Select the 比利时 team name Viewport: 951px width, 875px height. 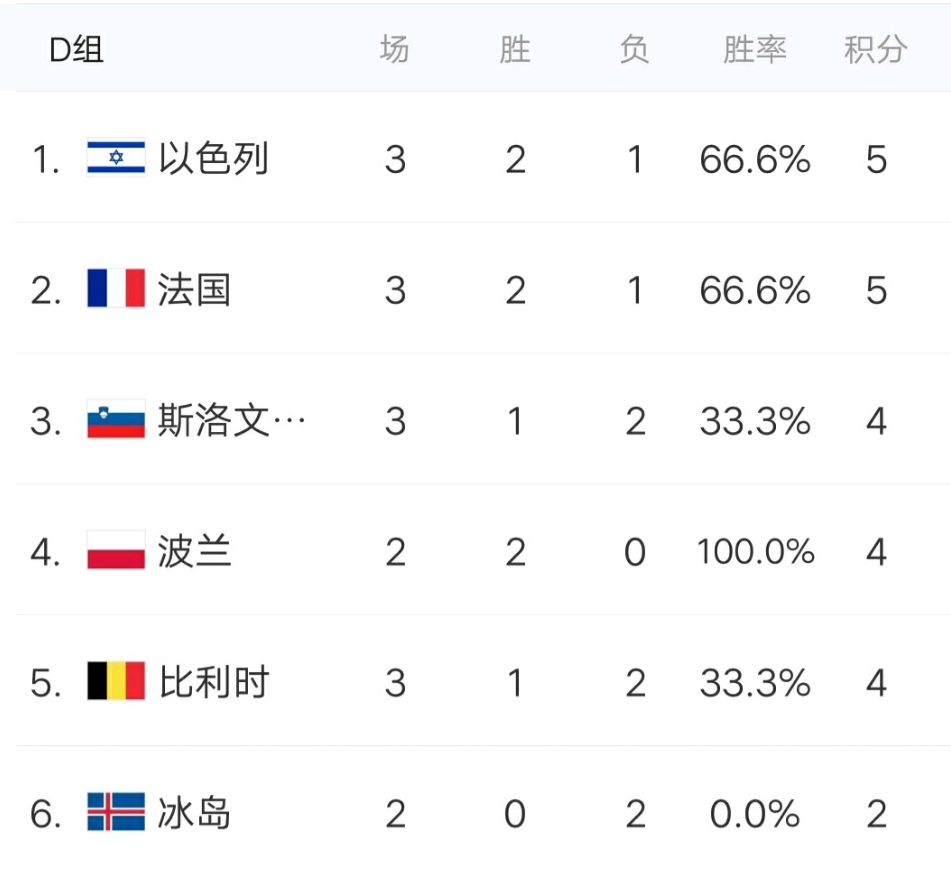coord(213,683)
